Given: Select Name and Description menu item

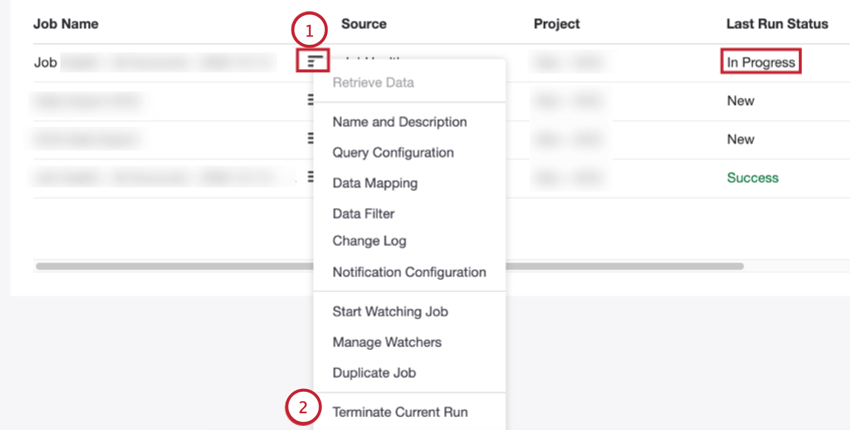Looking at the screenshot, I should 399,122.
